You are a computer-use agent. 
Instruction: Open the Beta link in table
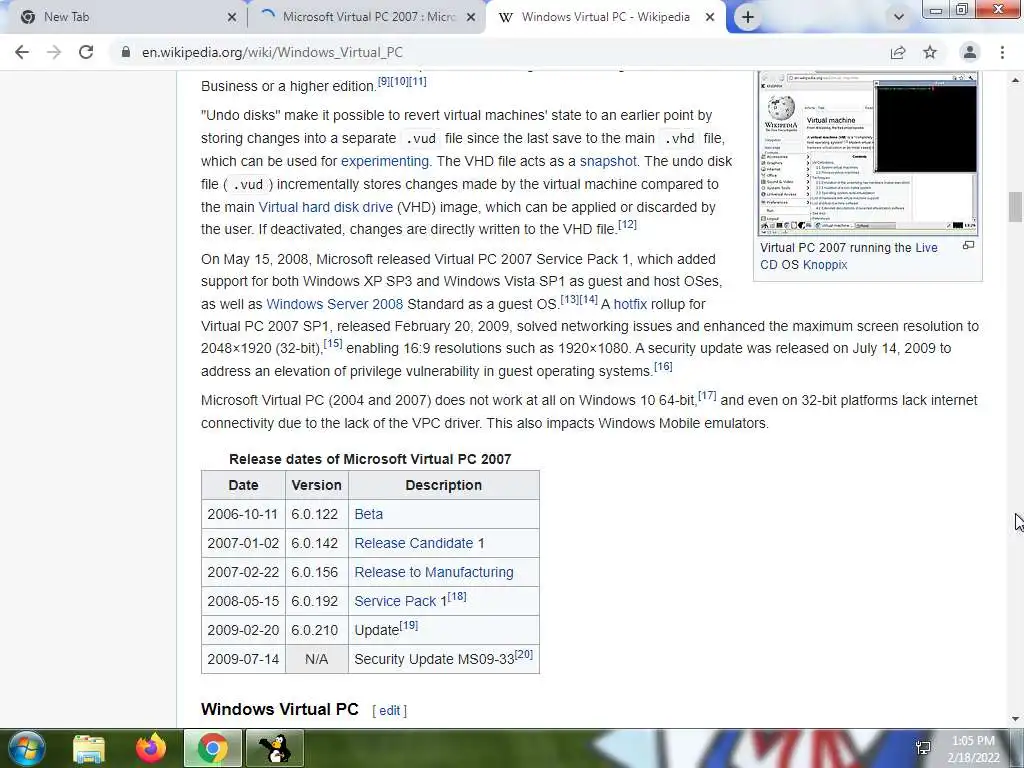(x=368, y=514)
